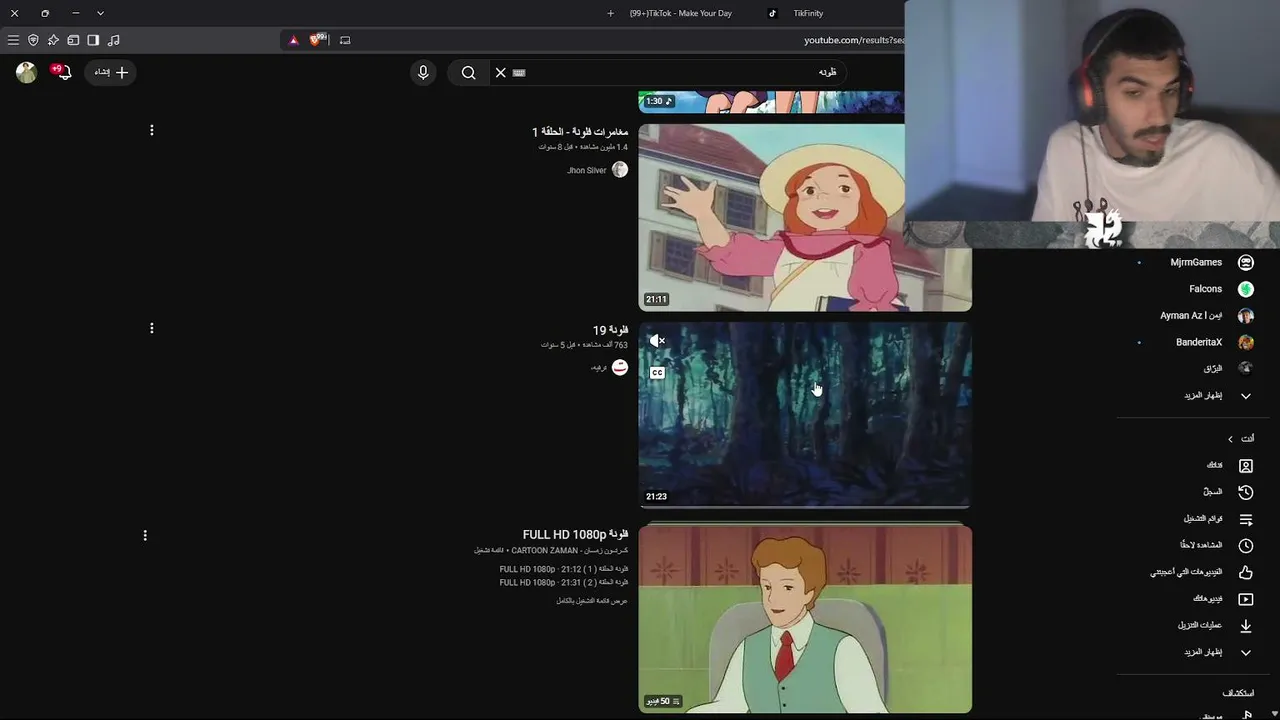Open the Falcons subscription channel
1280x720 pixels.
tap(1205, 289)
